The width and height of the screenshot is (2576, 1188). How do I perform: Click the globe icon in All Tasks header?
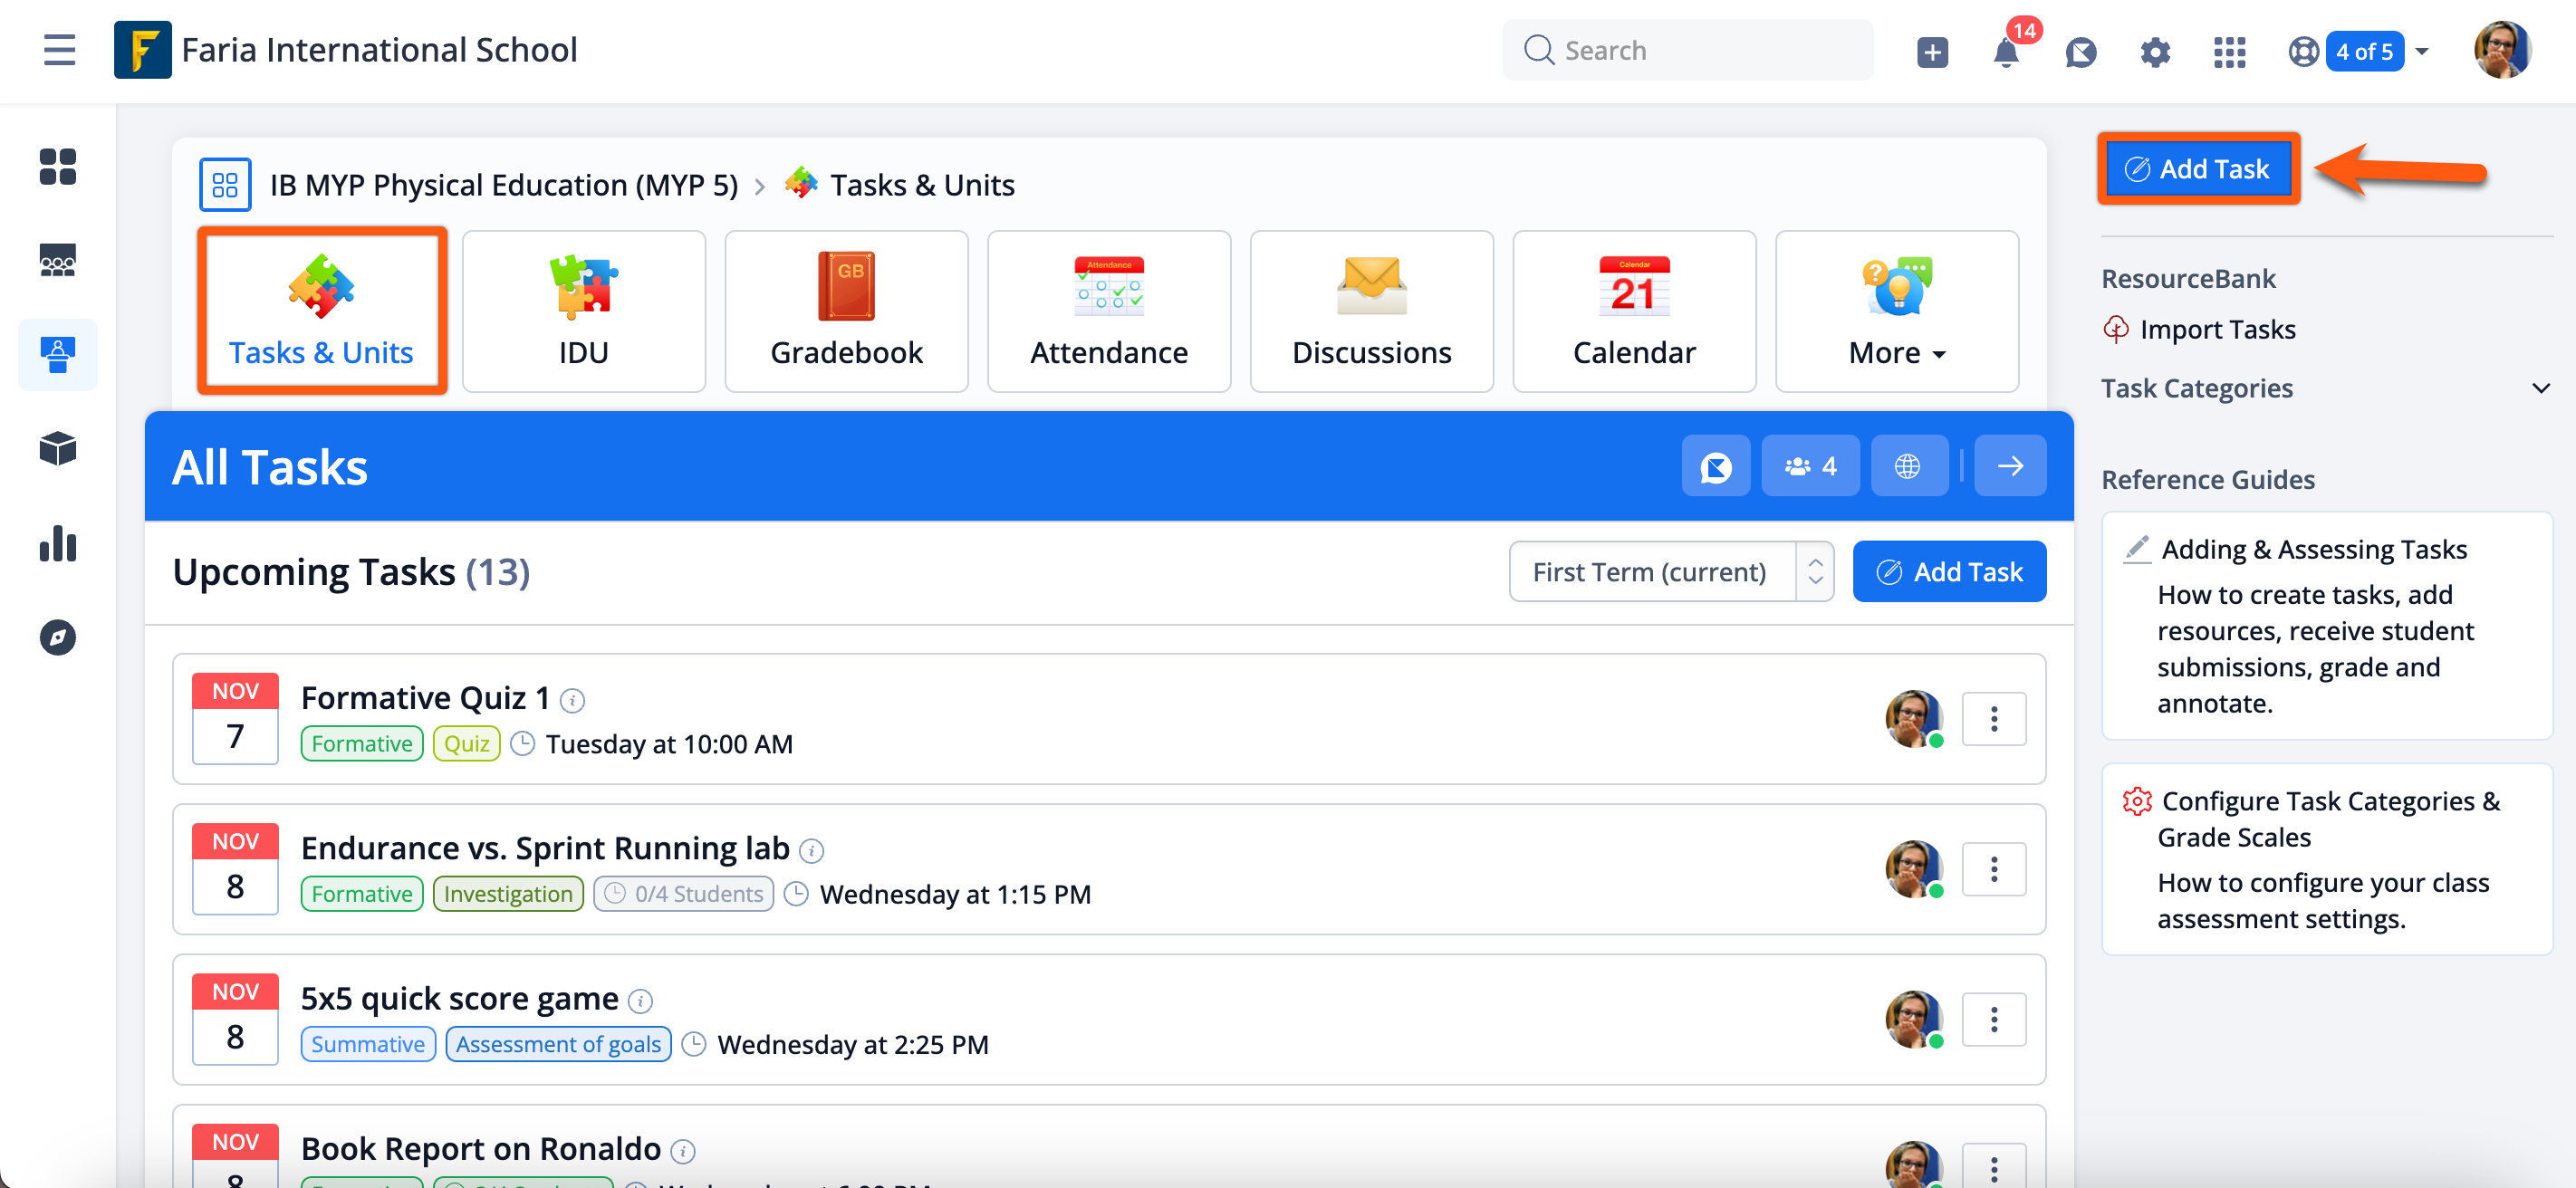(1908, 466)
